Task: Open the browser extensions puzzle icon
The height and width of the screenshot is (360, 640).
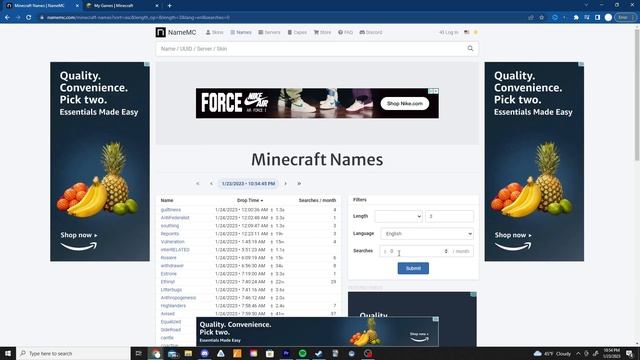Action: (x=576, y=18)
